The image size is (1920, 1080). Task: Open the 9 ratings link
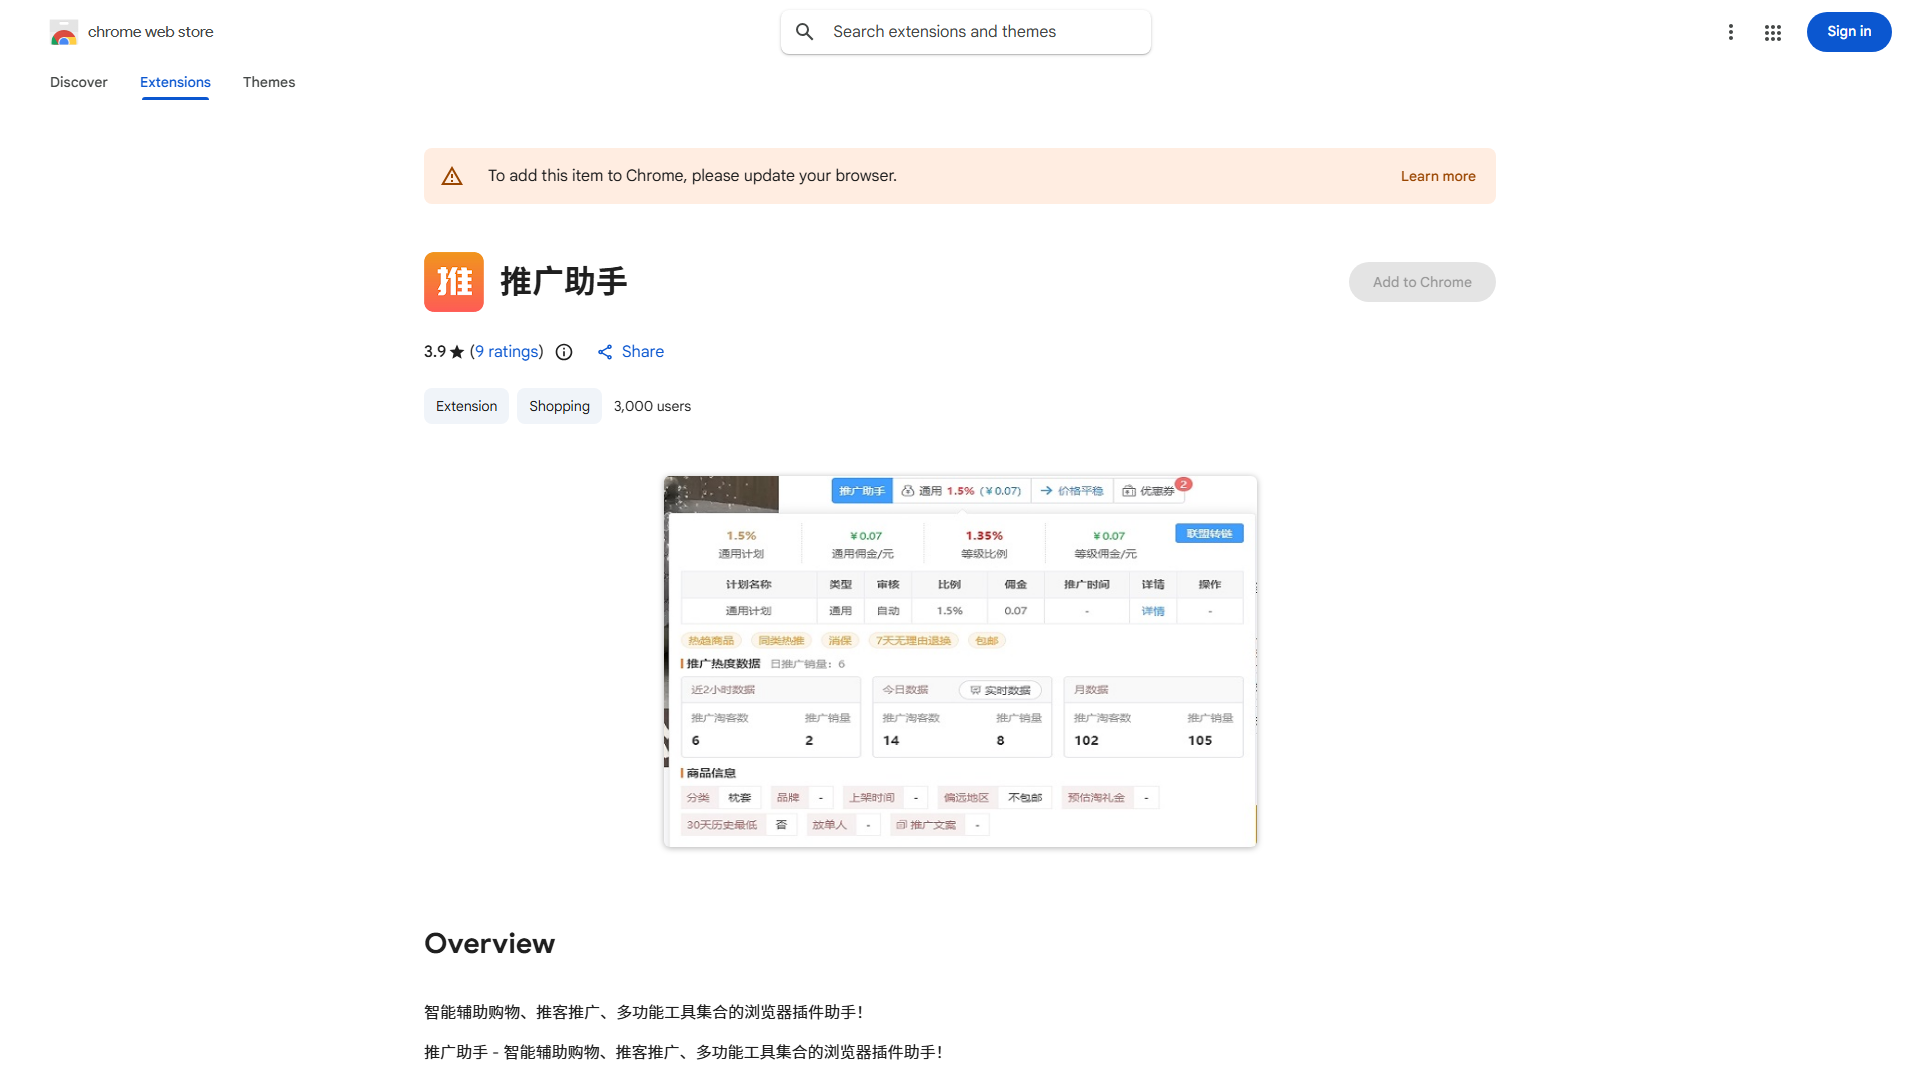click(x=507, y=351)
